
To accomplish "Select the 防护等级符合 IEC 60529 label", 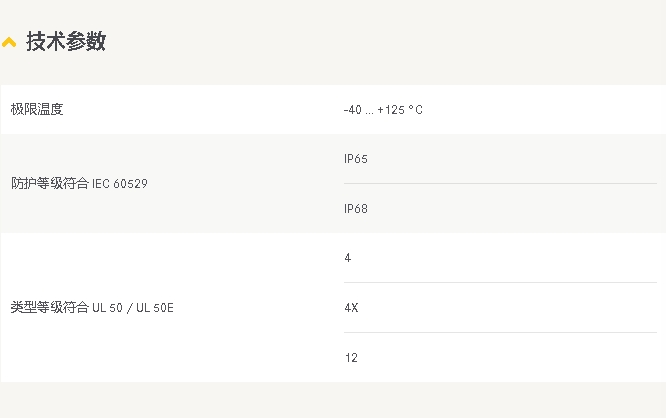I will click(x=79, y=184).
